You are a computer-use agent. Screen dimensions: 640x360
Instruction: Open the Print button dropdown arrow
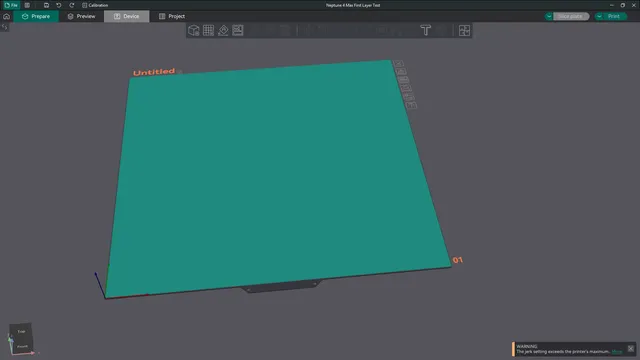pos(599,16)
